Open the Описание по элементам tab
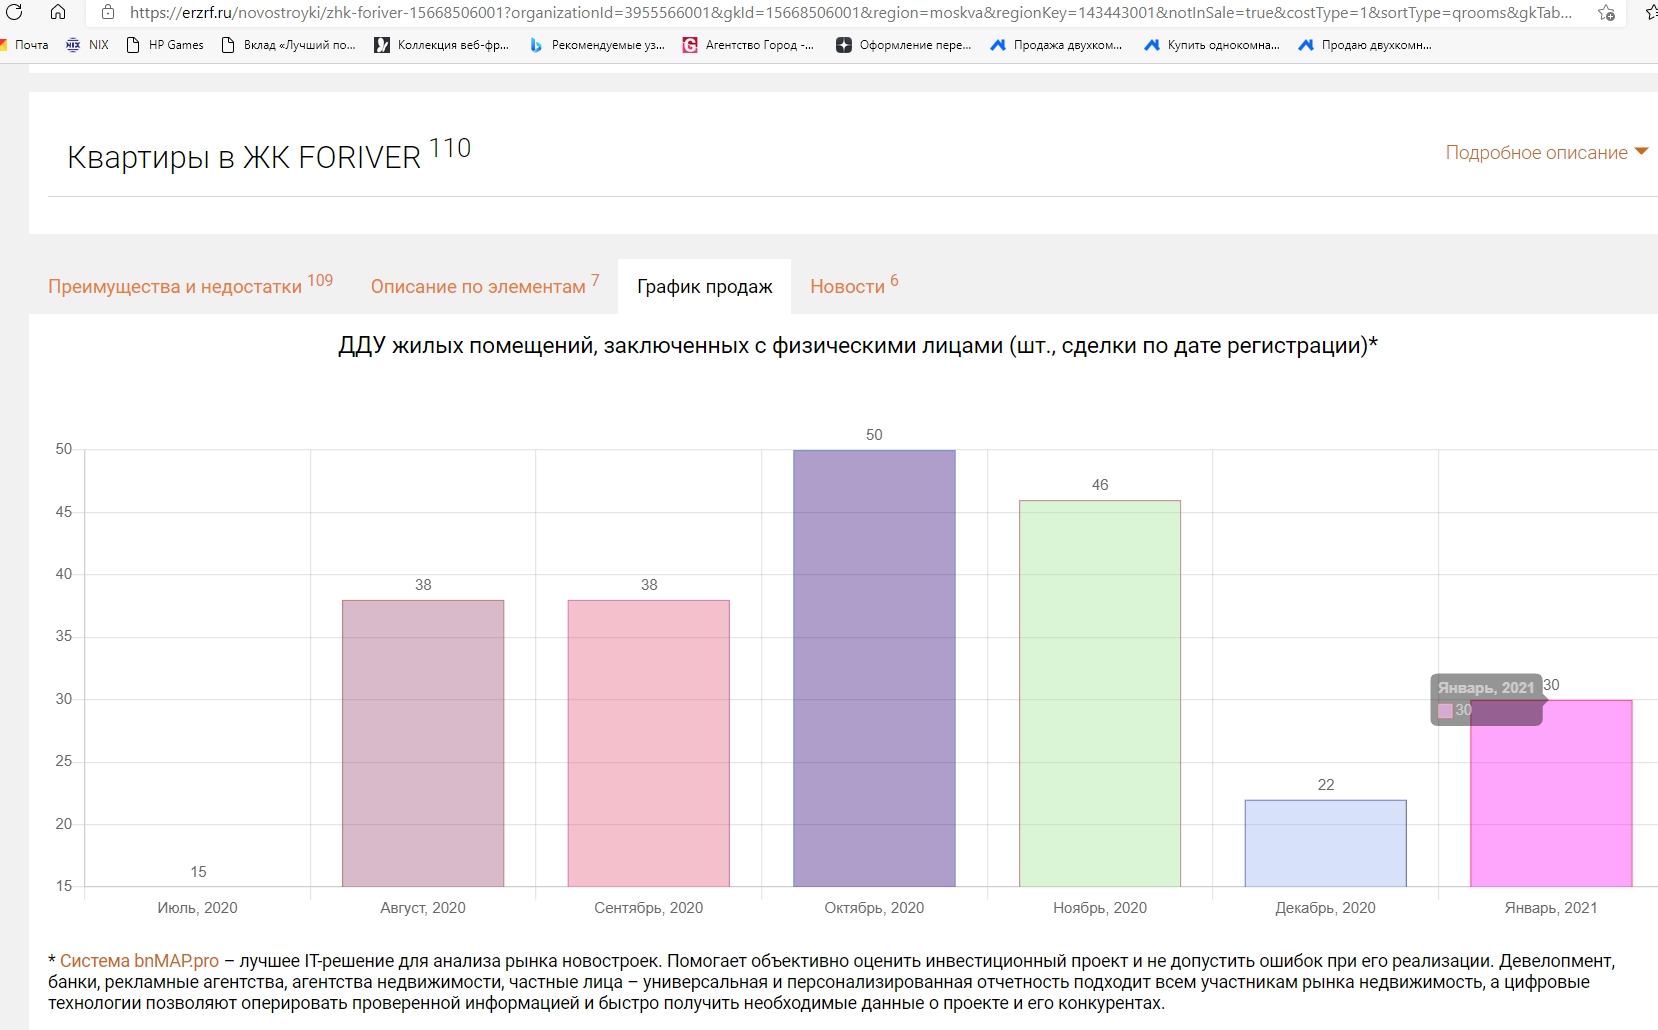The height and width of the screenshot is (1030, 1658). (478, 287)
